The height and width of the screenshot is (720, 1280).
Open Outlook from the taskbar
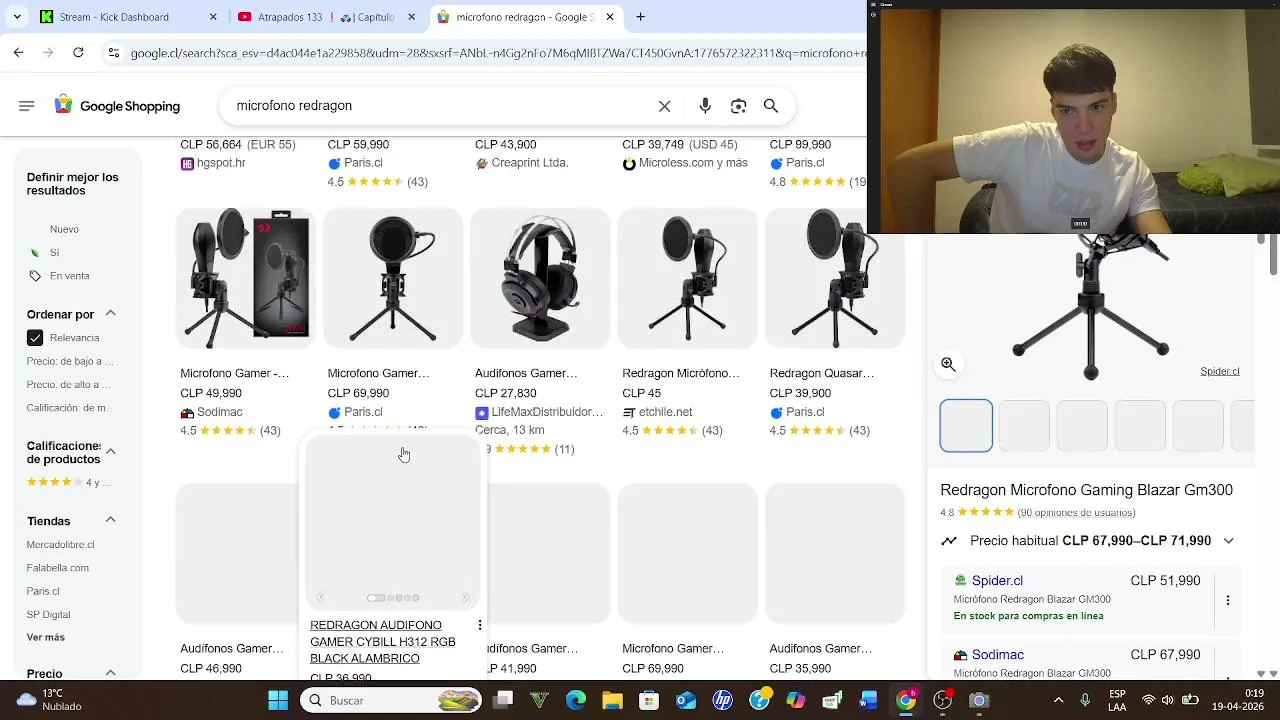(686, 700)
